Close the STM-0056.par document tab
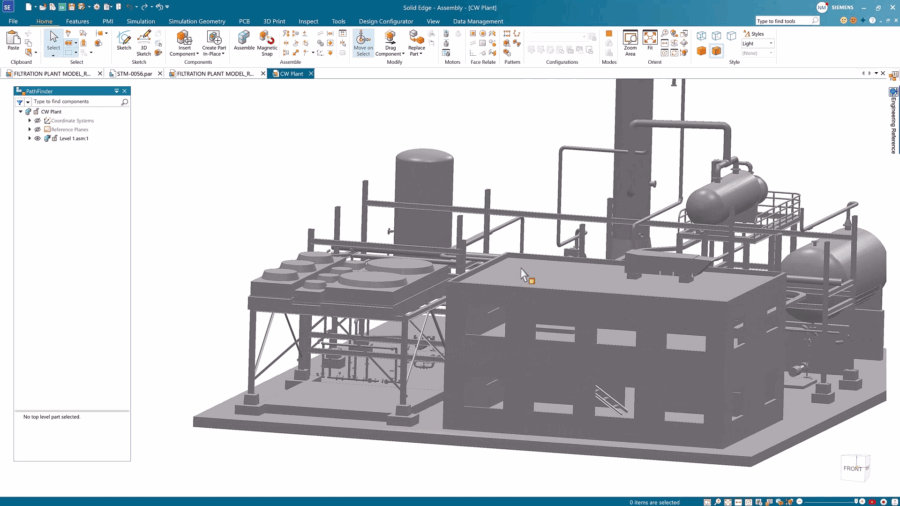Screen dimensions: 900x506 coord(160,73)
